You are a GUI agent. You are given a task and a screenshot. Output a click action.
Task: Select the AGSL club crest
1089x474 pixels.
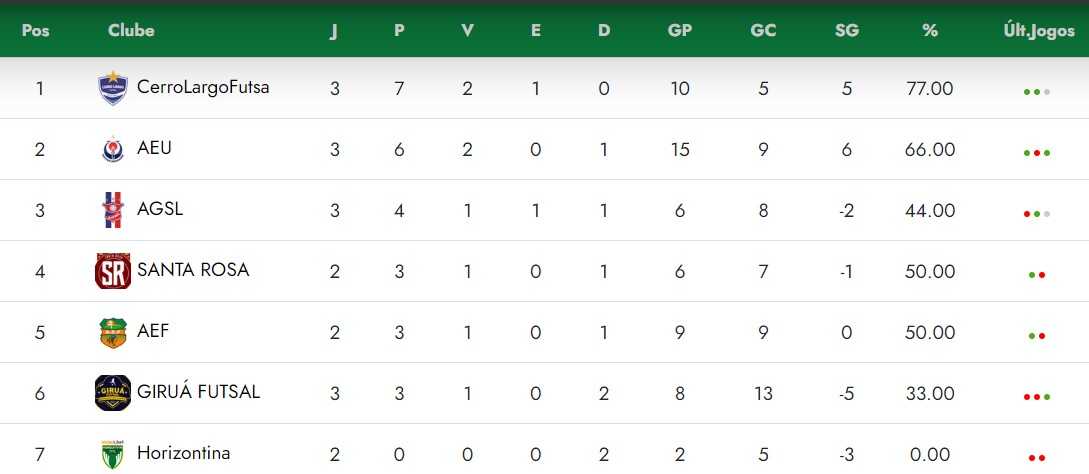point(113,210)
